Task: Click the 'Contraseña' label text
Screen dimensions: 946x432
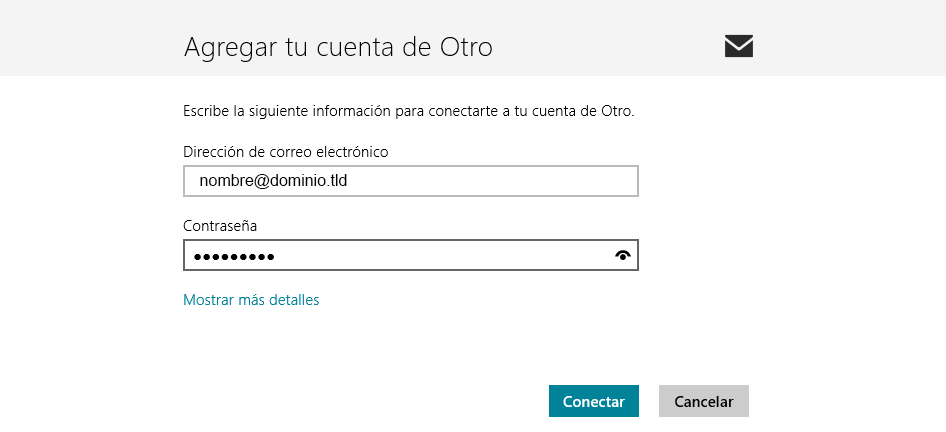Action: (x=220, y=227)
